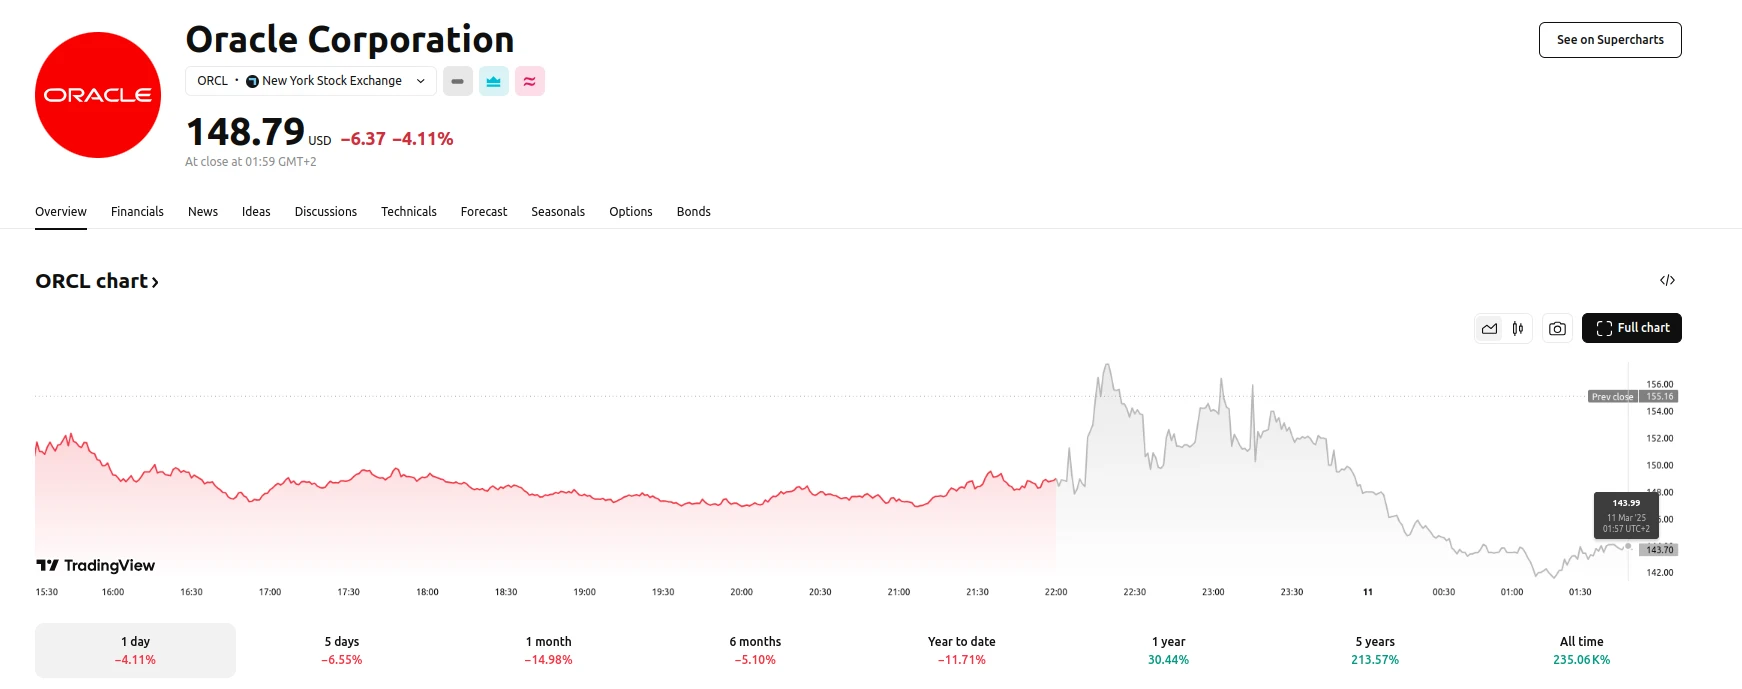Go to the Forecast tab
Screen dimensions: 1742x689
[483, 211]
